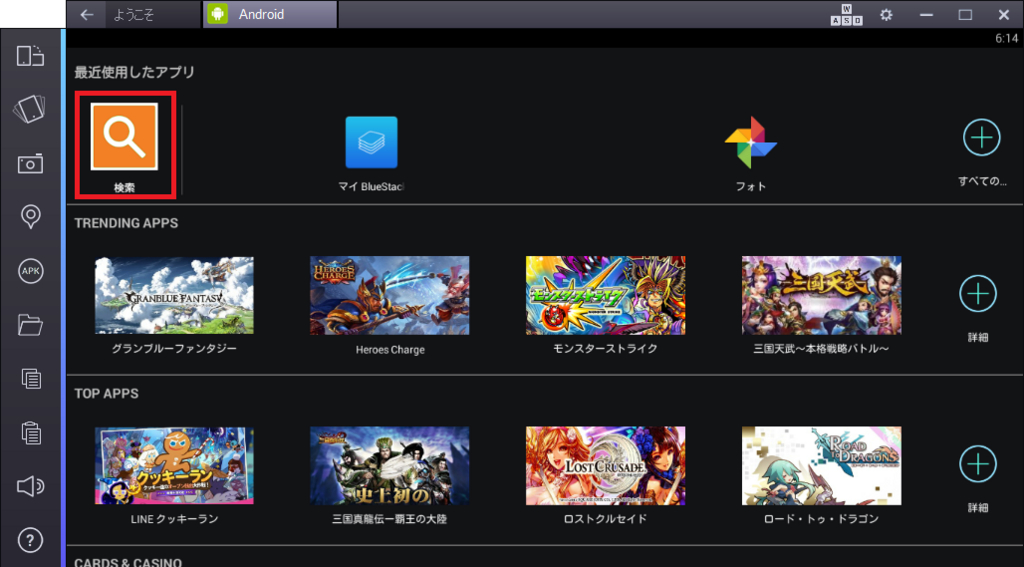Viewport: 1024px width, 567px height.
Task: Click 詳細 plus button for Trending Apps
Action: pyautogui.click(x=978, y=295)
